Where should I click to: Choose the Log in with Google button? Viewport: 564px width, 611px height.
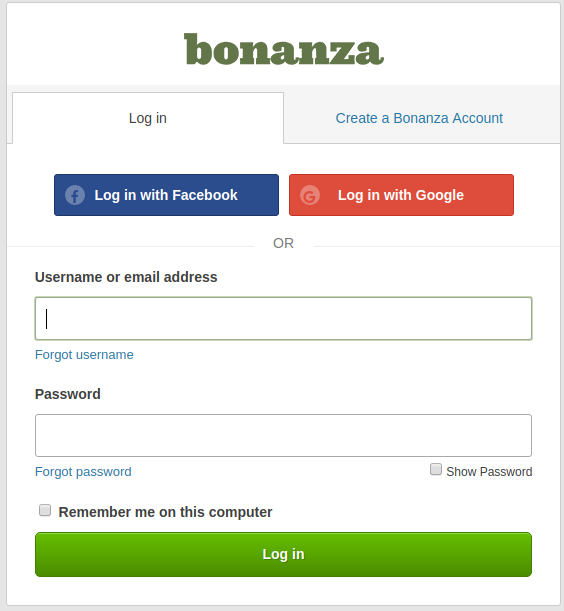401,195
